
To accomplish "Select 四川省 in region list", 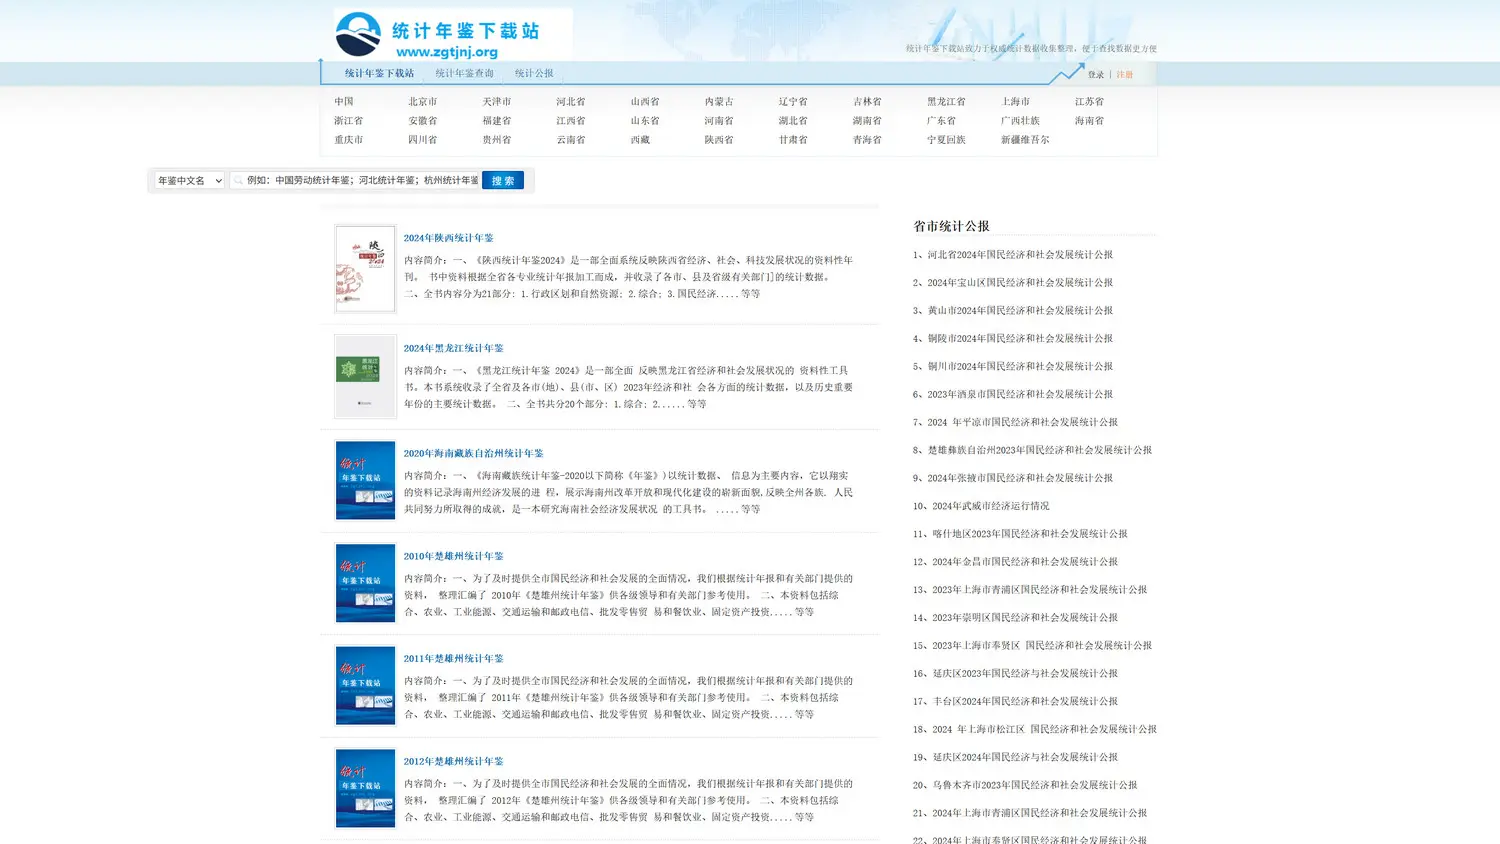I will tap(423, 140).
